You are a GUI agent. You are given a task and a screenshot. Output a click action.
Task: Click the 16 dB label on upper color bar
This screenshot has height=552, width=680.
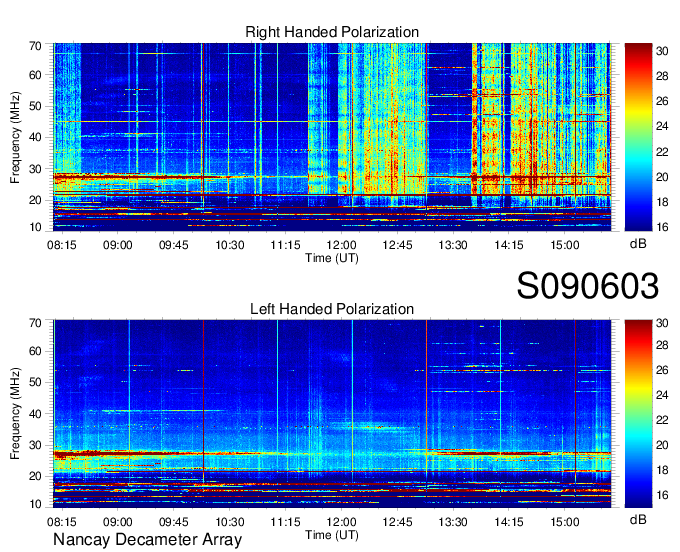point(662,227)
